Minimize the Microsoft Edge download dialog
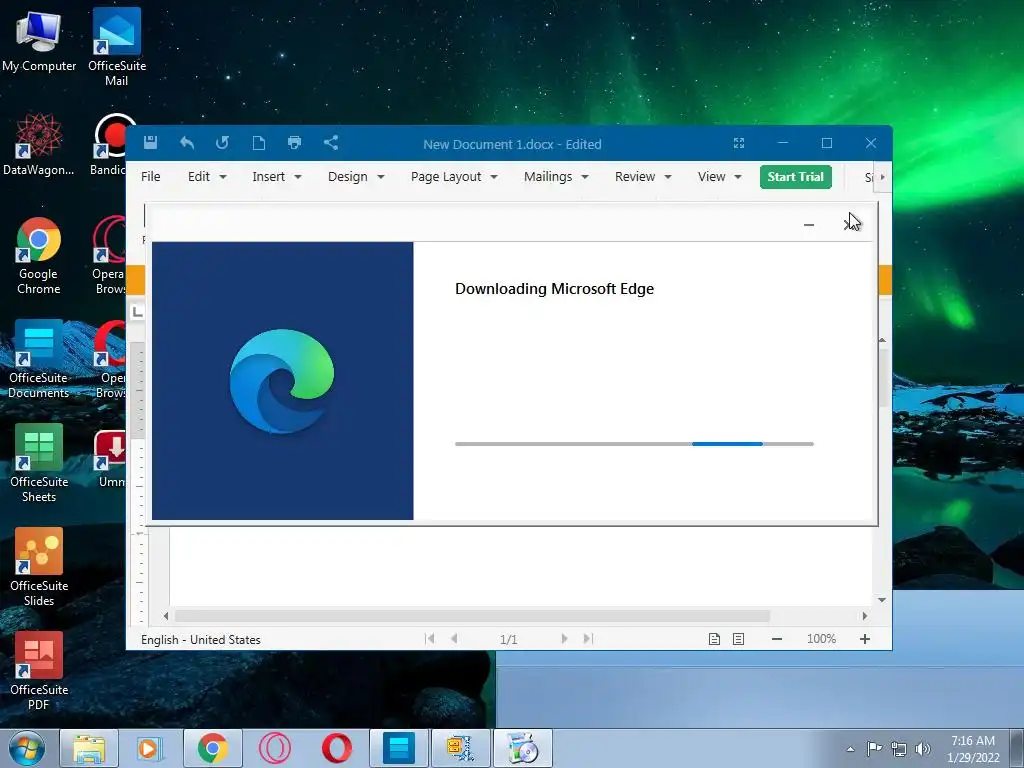Screen dimensions: 1024x768 [808, 225]
